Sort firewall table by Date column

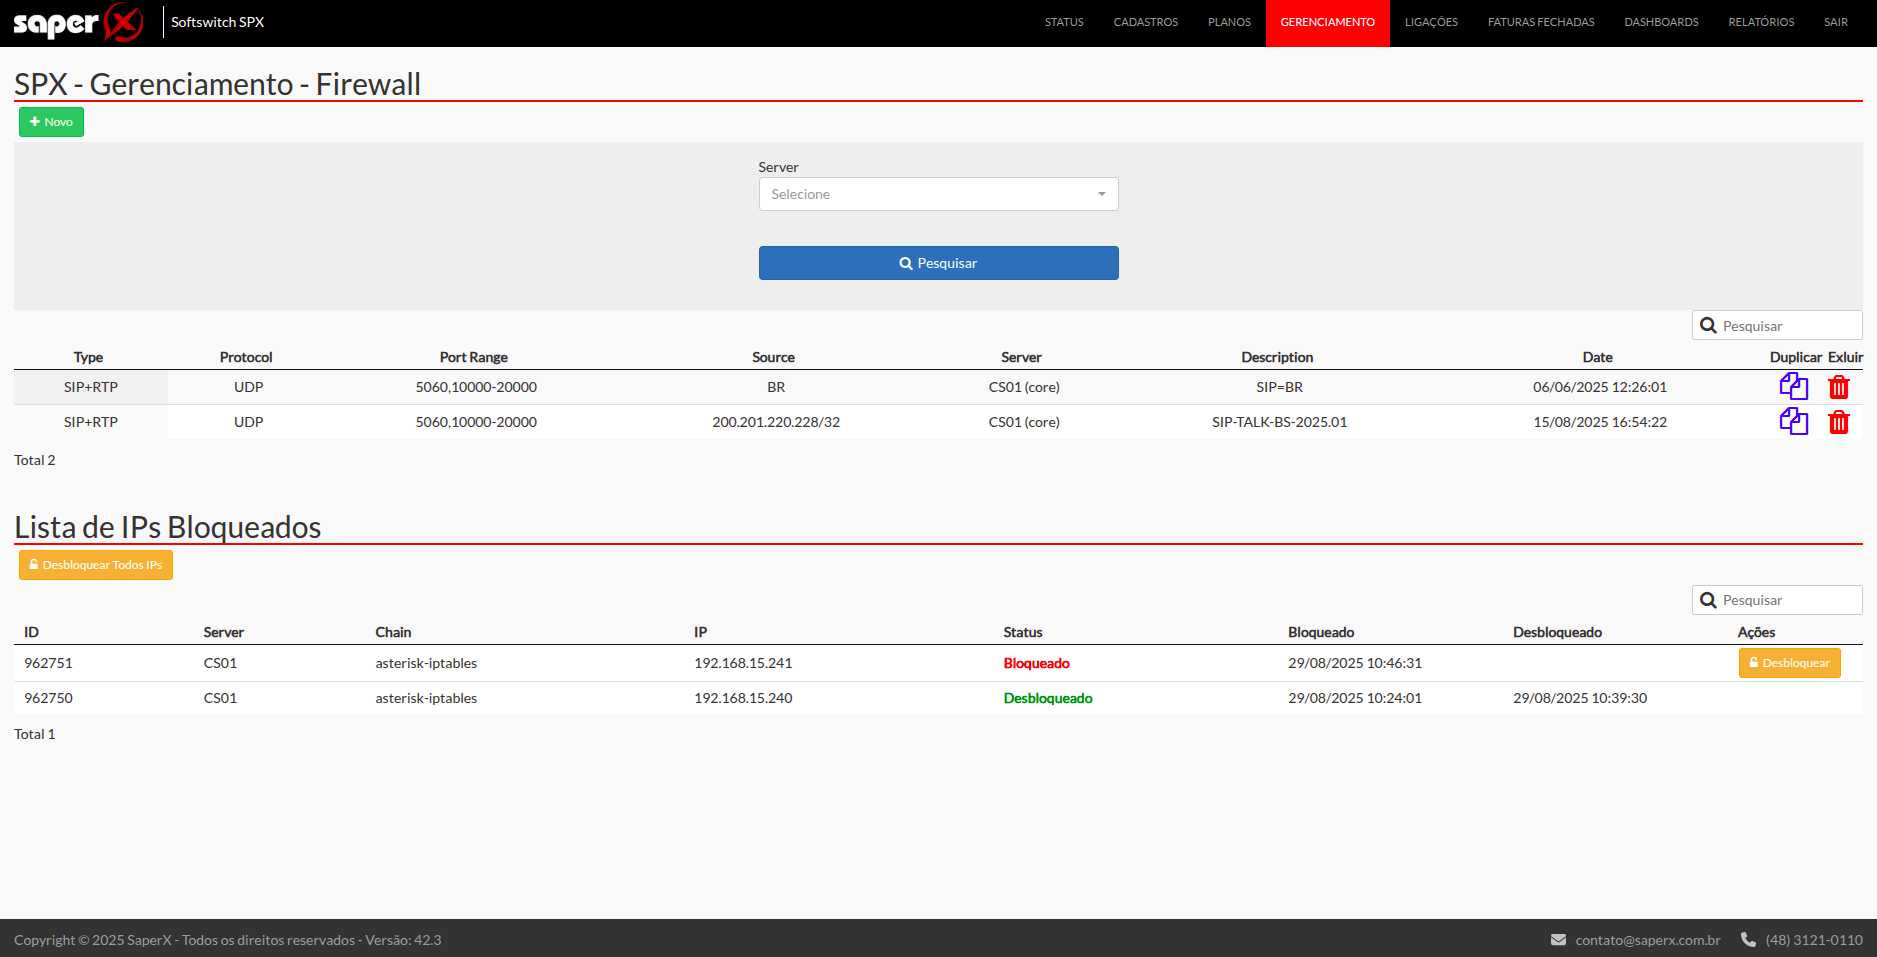coord(1597,357)
